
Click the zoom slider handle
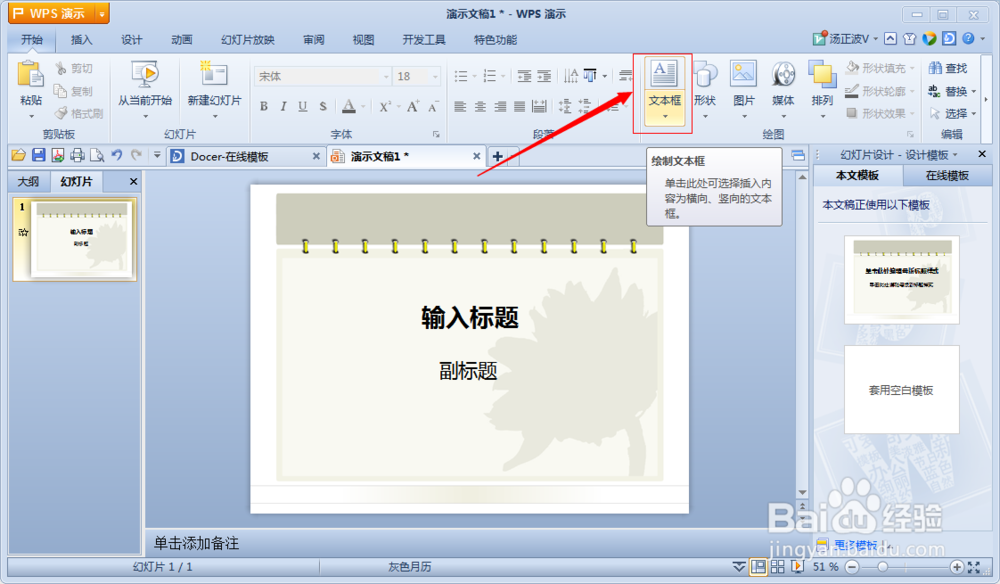(x=883, y=567)
